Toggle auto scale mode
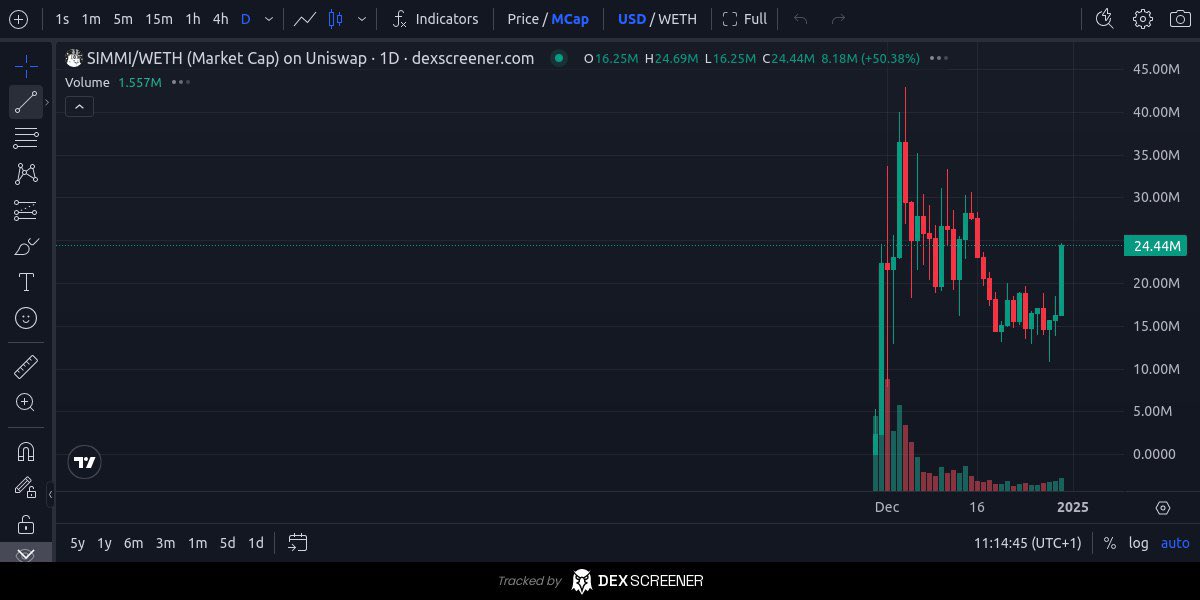 click(x=1175, y=543)
